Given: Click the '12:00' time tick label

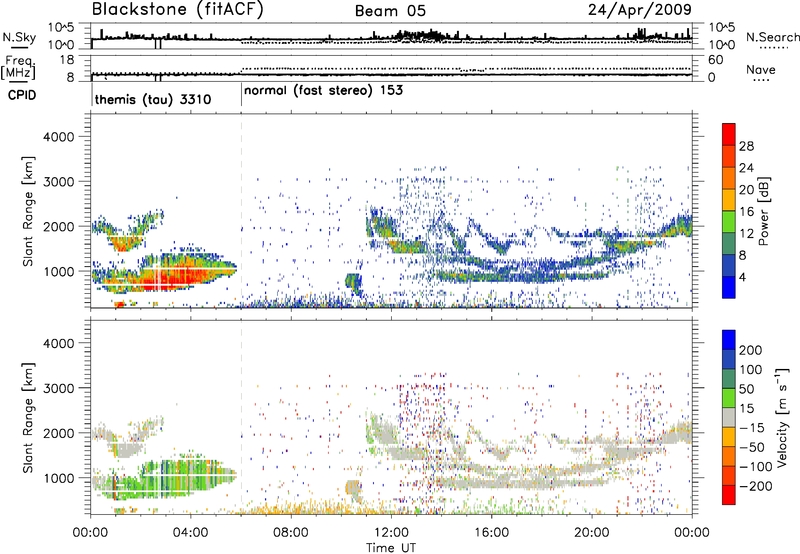Looking at the screenshot, I should pyautogui.click(x=391, y=533).
